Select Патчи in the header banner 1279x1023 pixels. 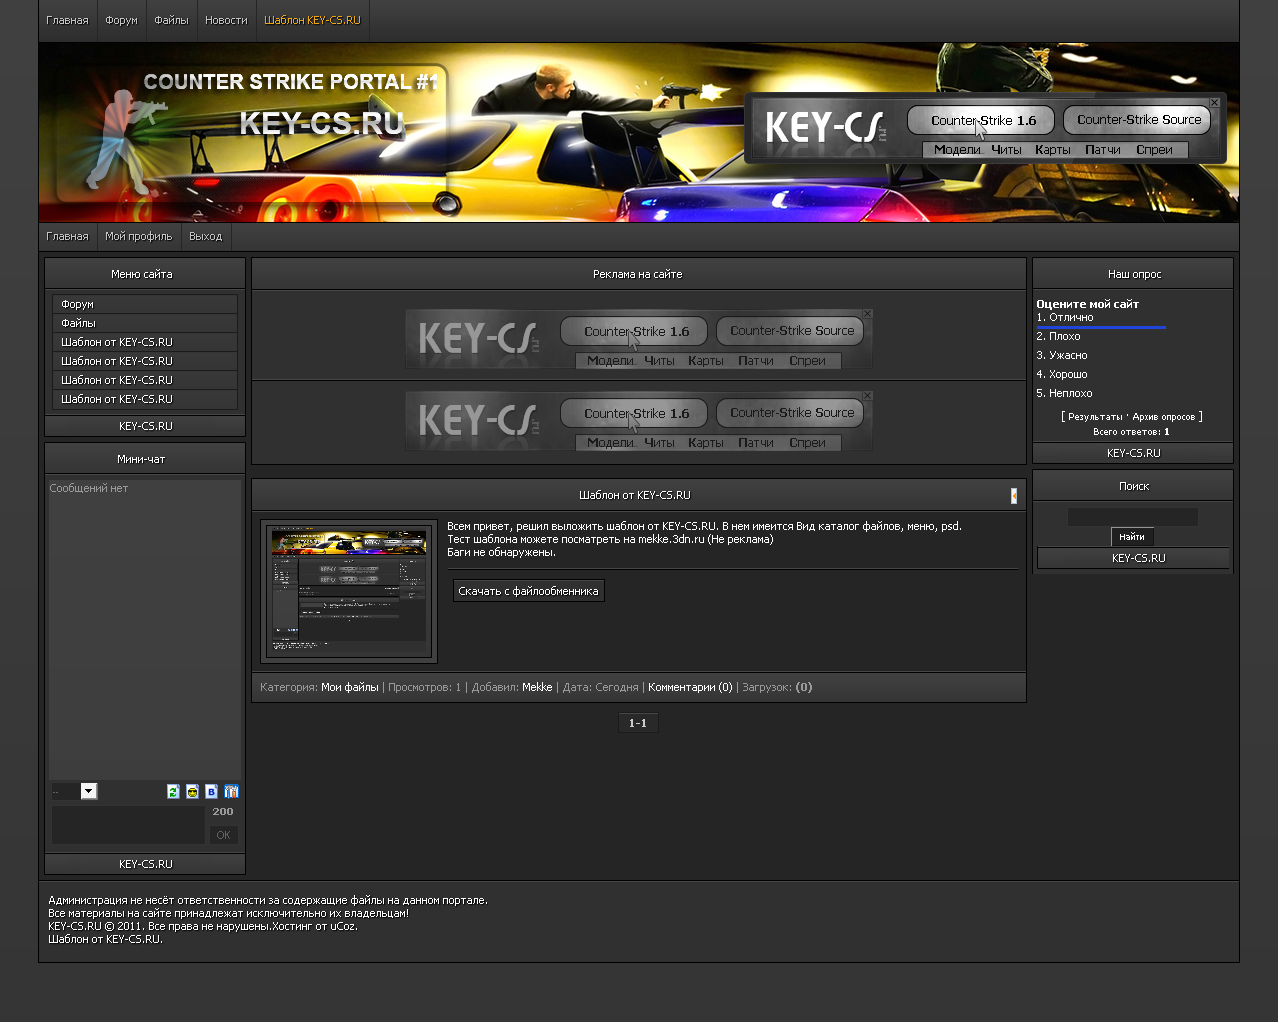pos(1102,150)
